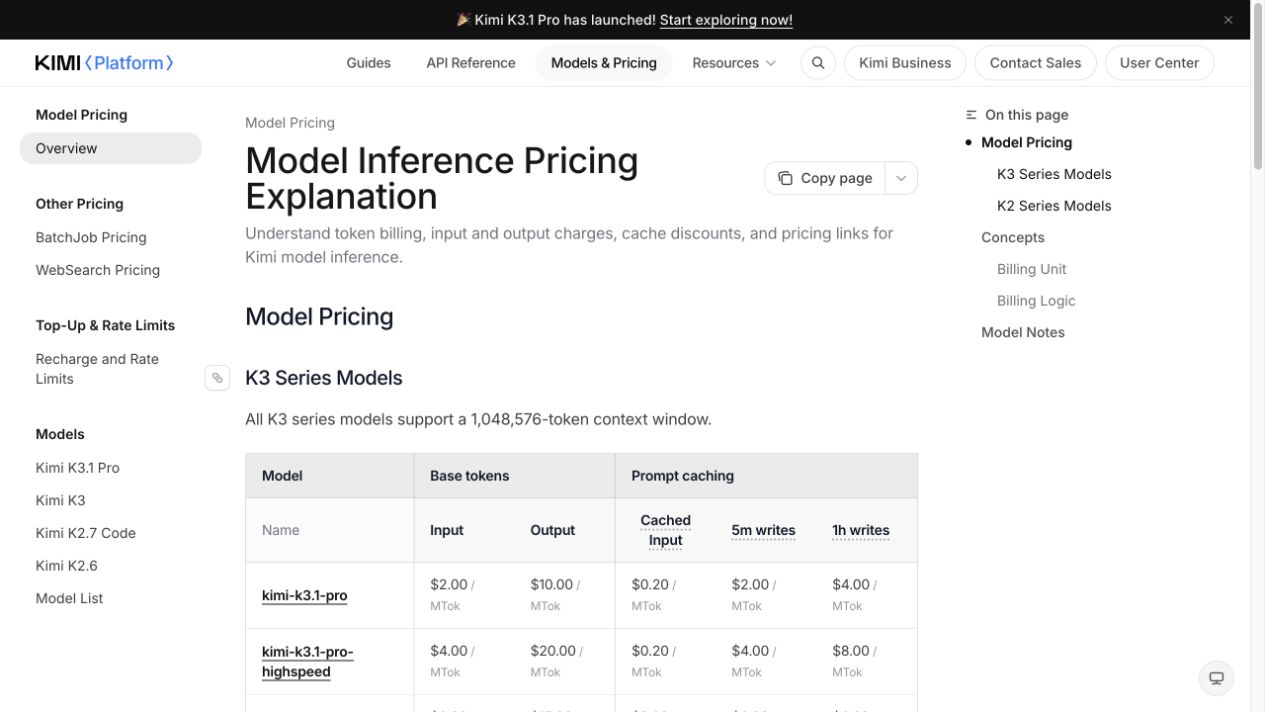Click the Kimi Platform logo
Viewport: 1265px width, 712px height.
point(105,63)
